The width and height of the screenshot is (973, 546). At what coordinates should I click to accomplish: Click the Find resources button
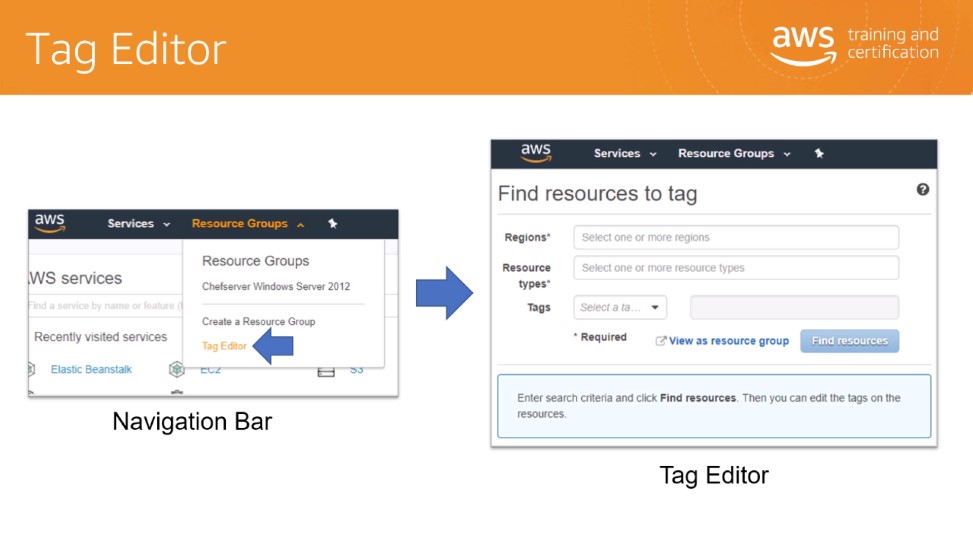(850, 341)
